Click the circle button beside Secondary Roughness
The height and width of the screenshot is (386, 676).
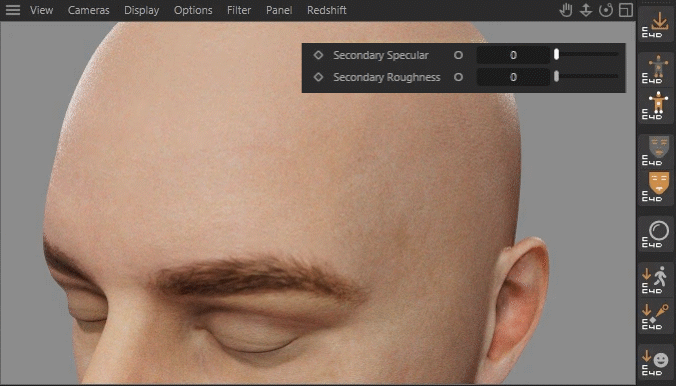pyautogui.click(x=458, y=77)
